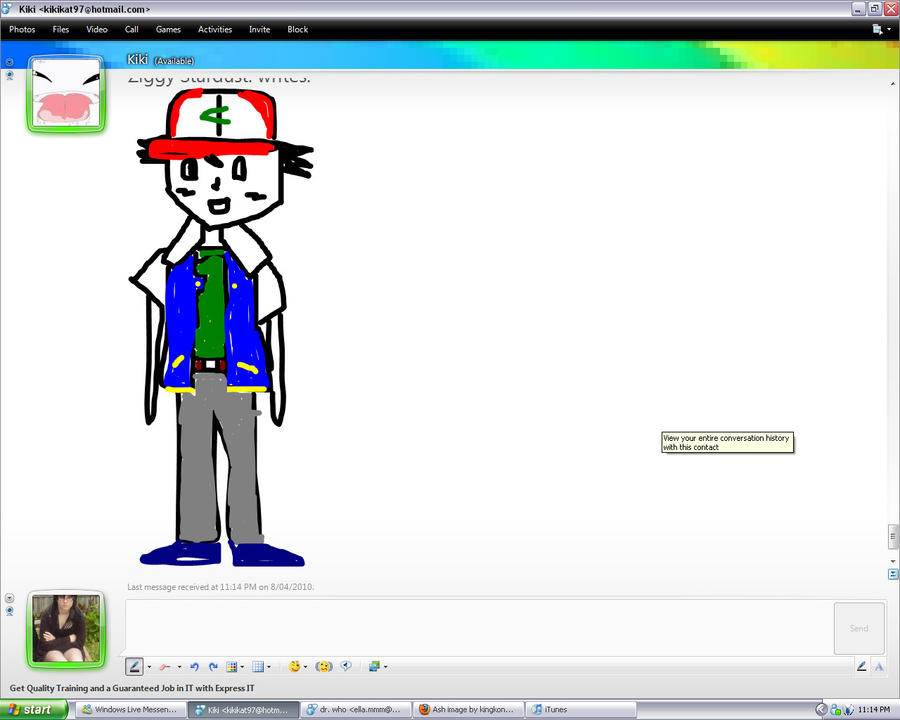This screenshot has width=900, height=720.
Task: Switch to handwriting mode
Action: (x=861, y=666)
